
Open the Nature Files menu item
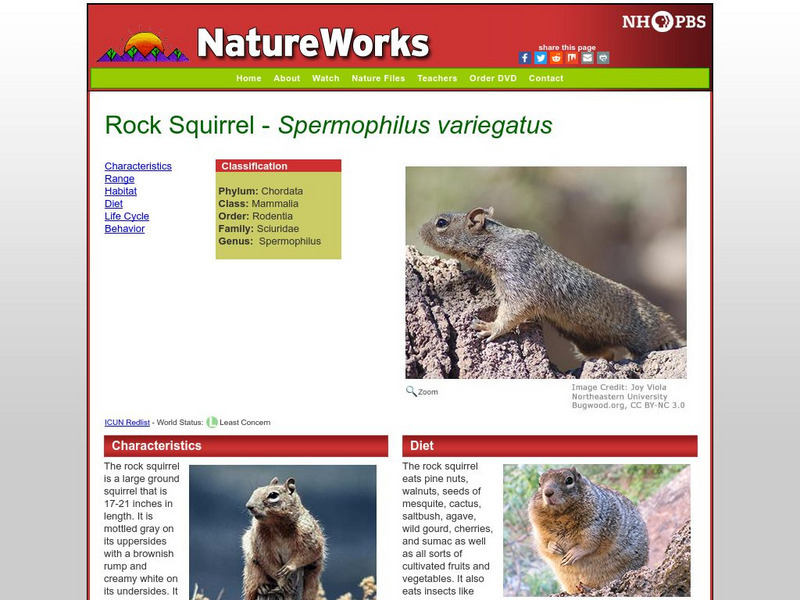click(378, 78)
